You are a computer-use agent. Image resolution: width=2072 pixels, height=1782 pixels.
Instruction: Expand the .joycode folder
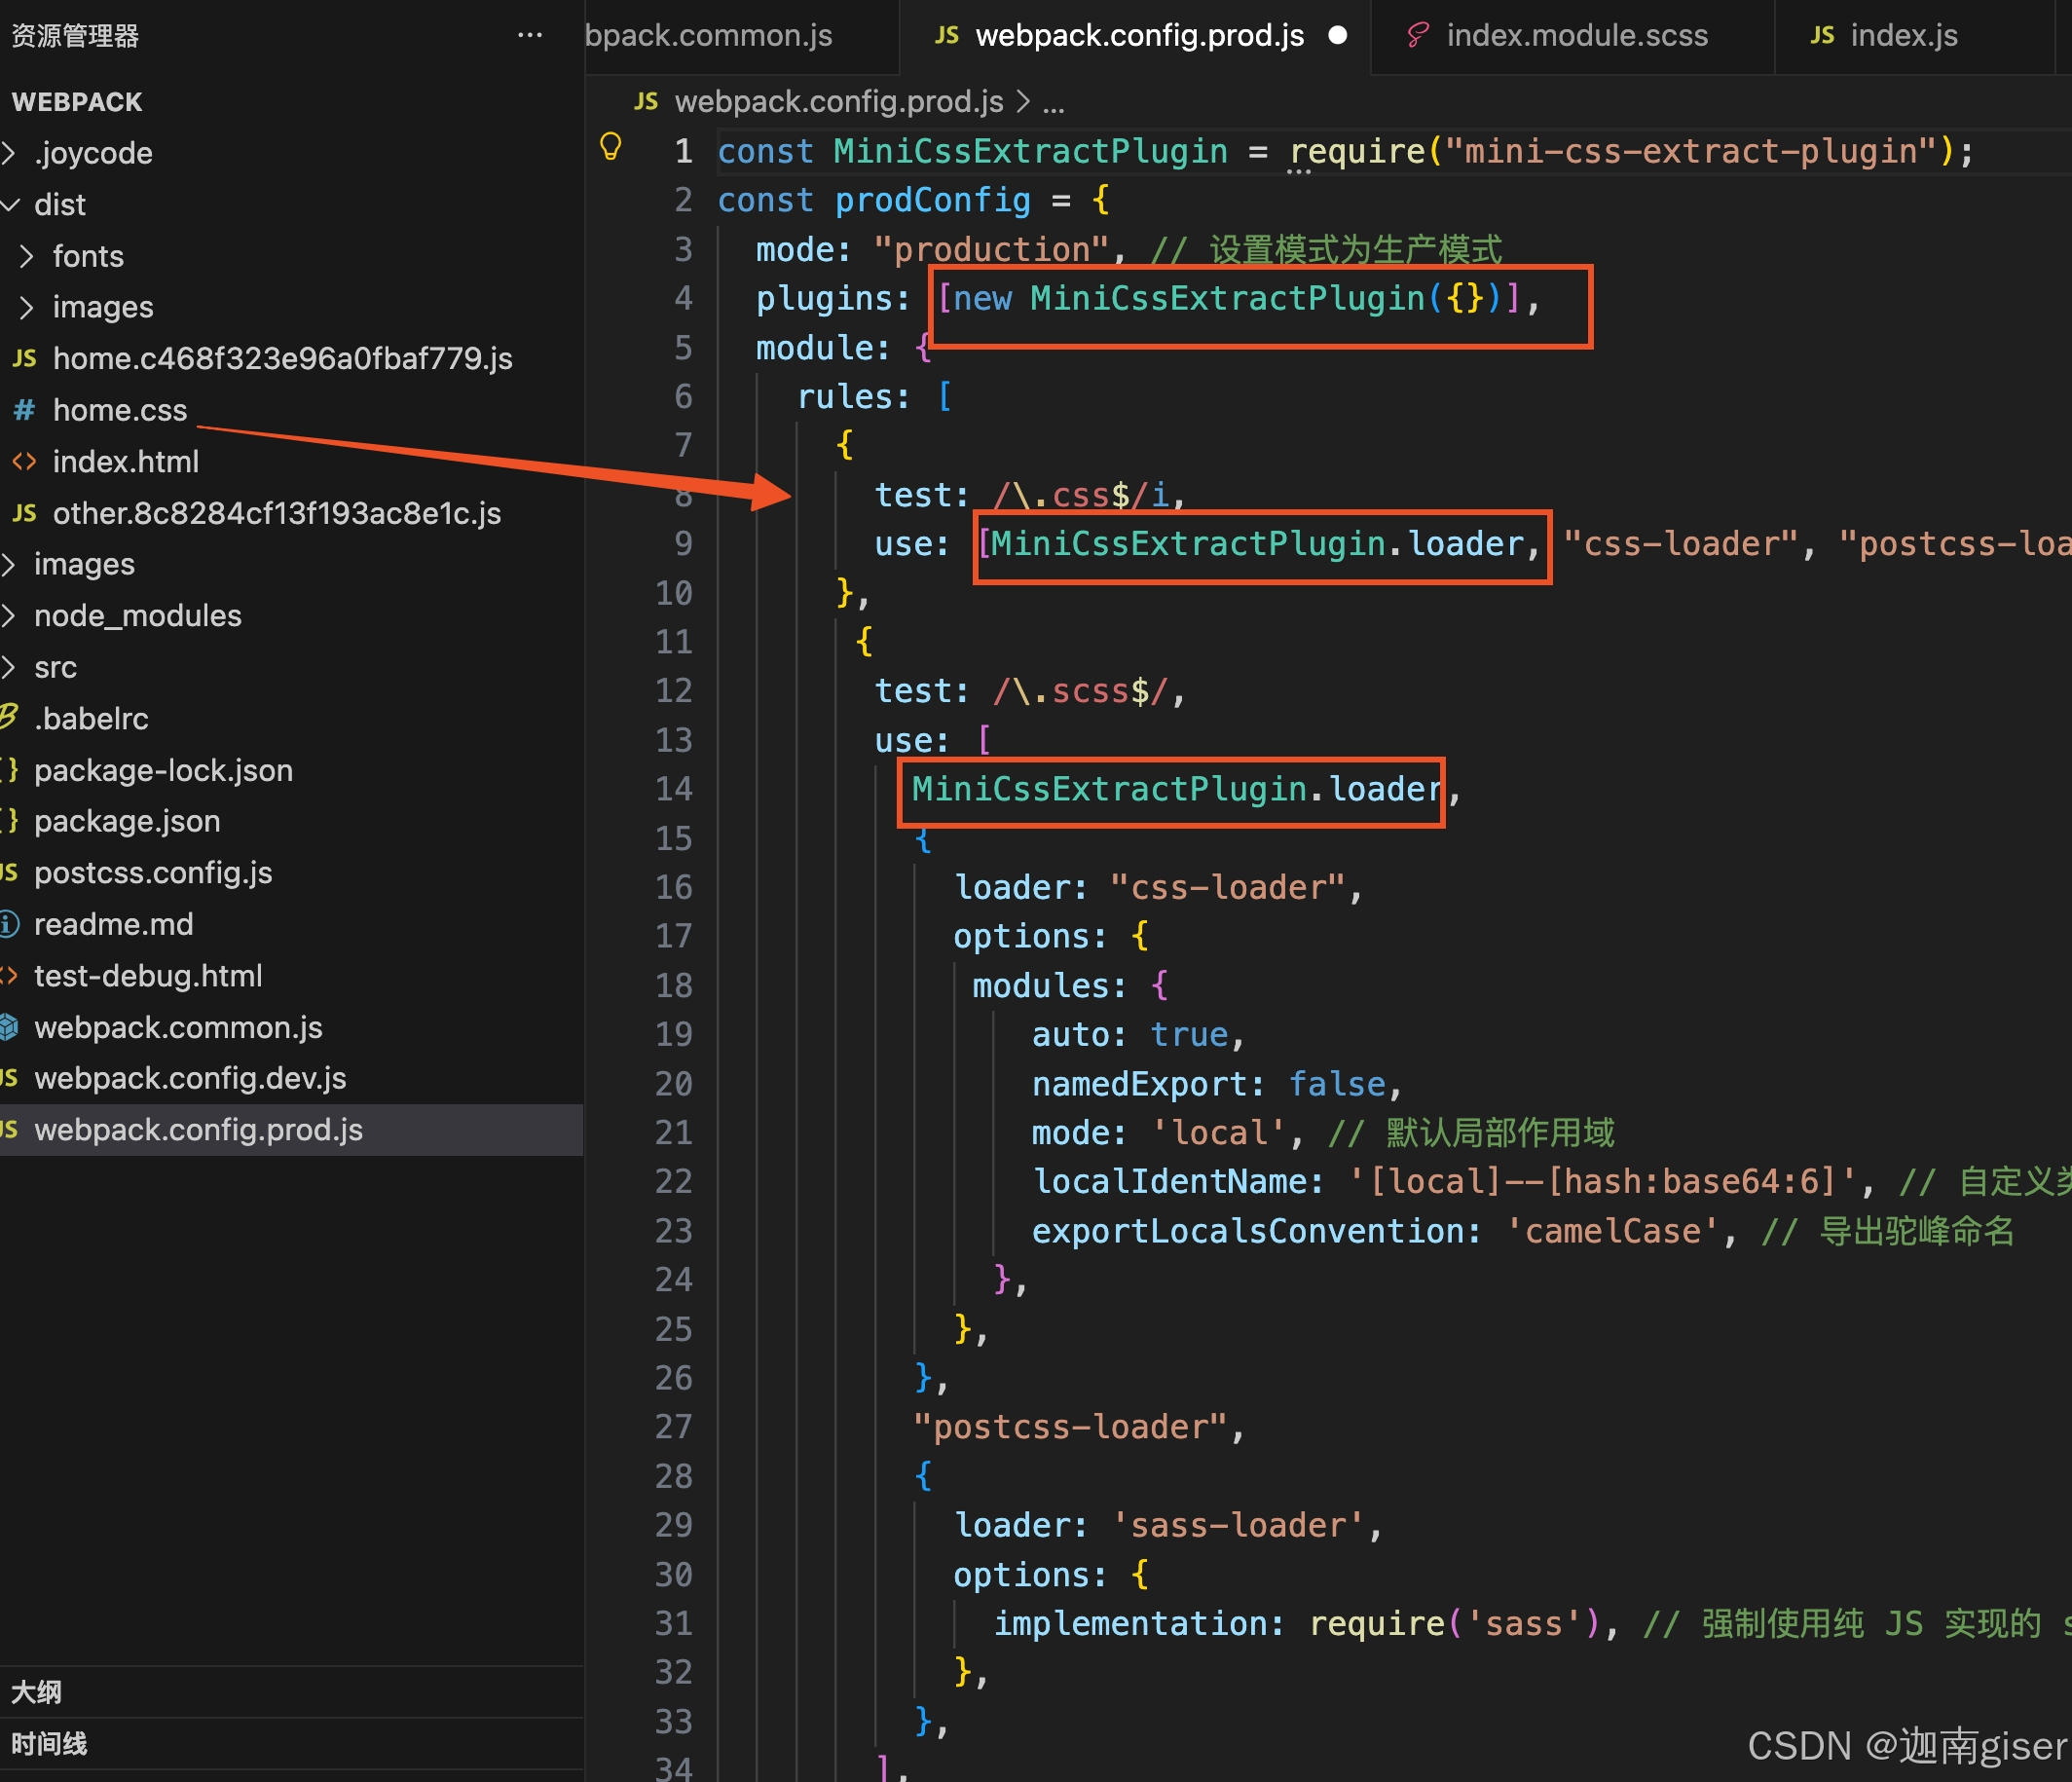pos(93,154)
